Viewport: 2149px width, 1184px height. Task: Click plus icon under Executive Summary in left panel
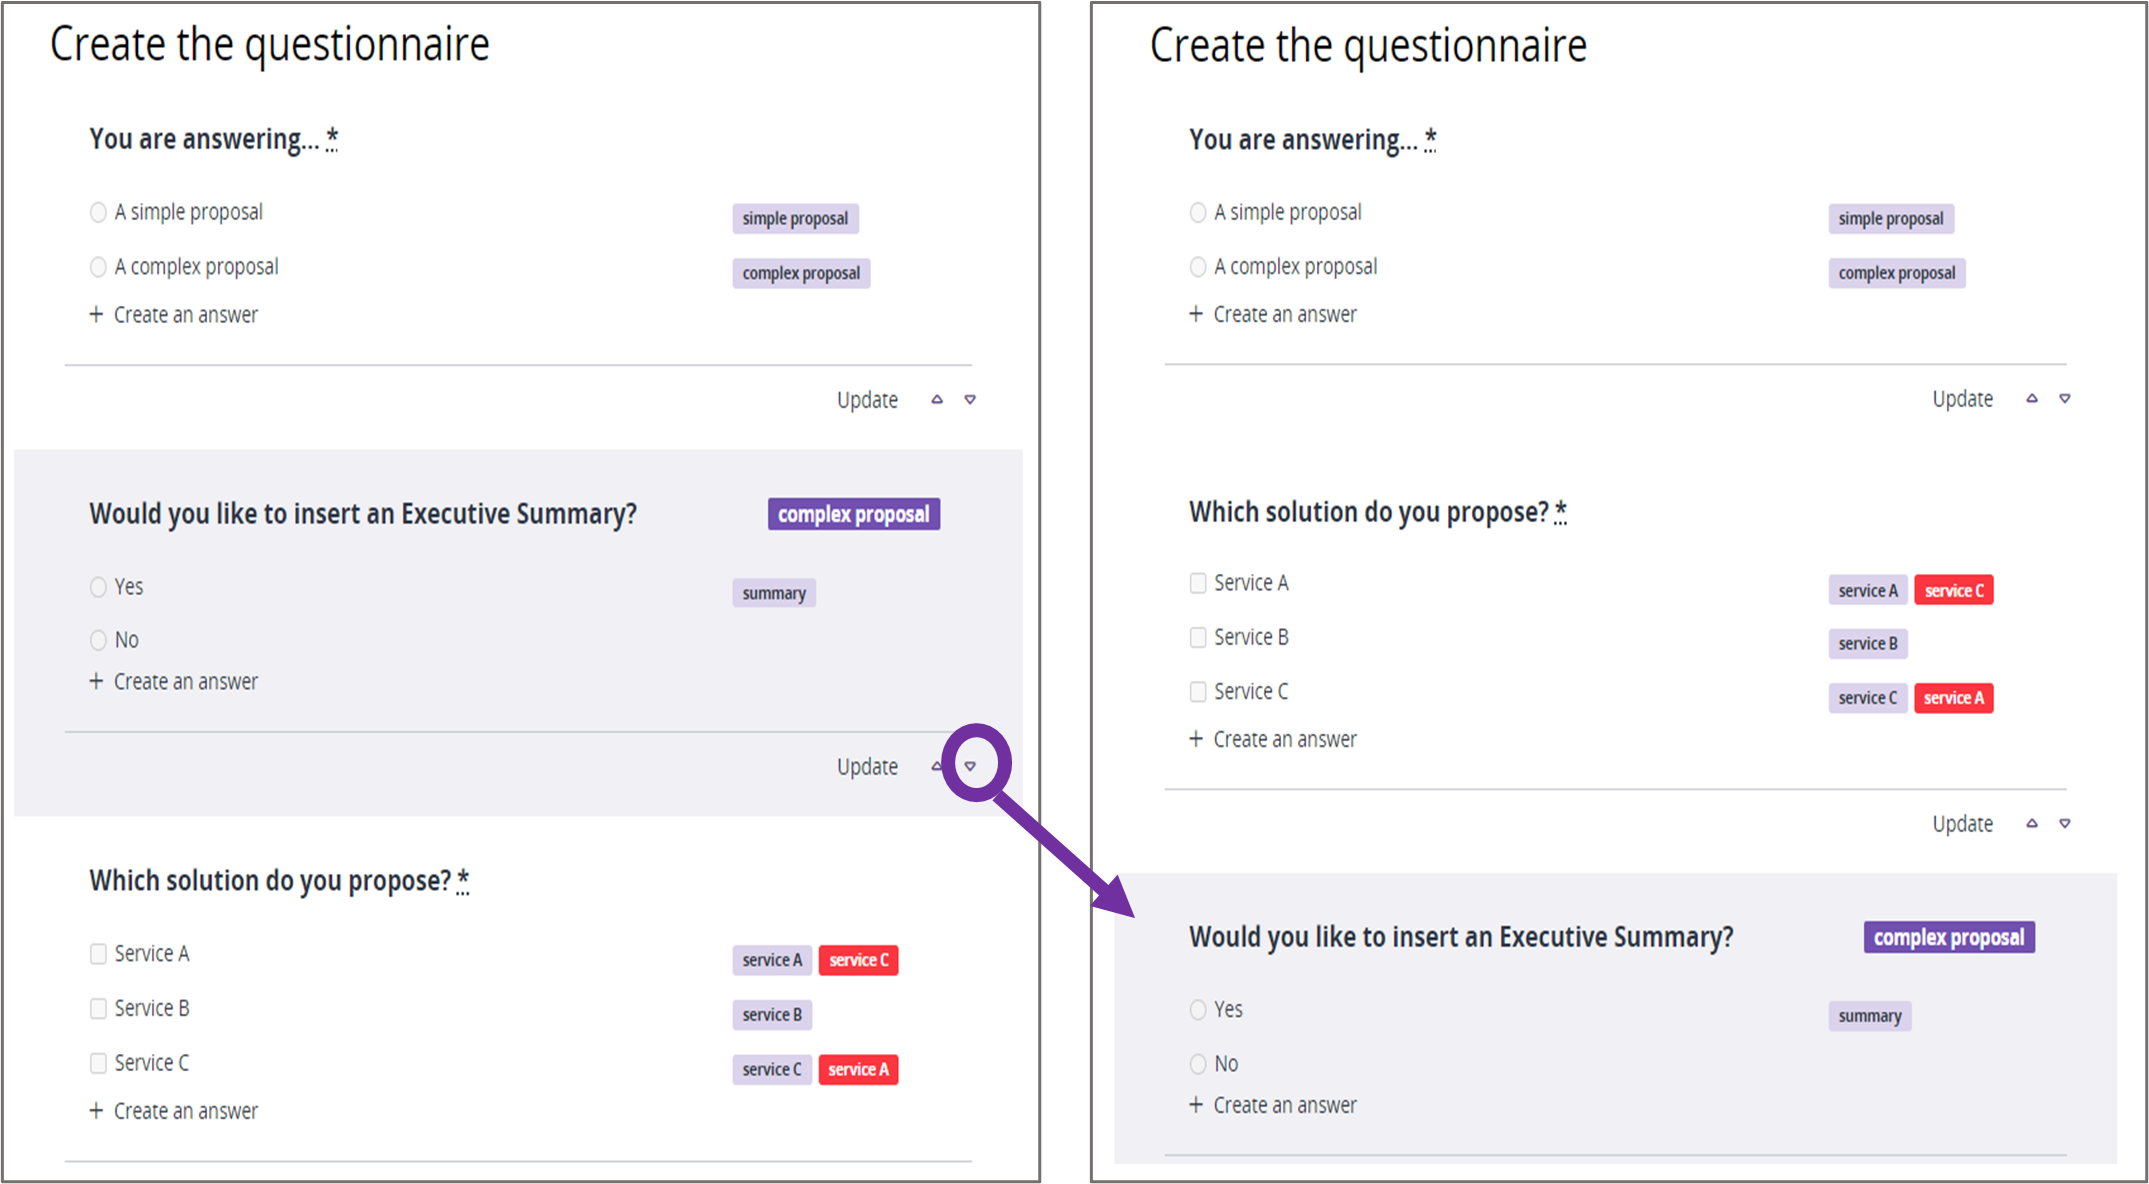pos(96,681)
